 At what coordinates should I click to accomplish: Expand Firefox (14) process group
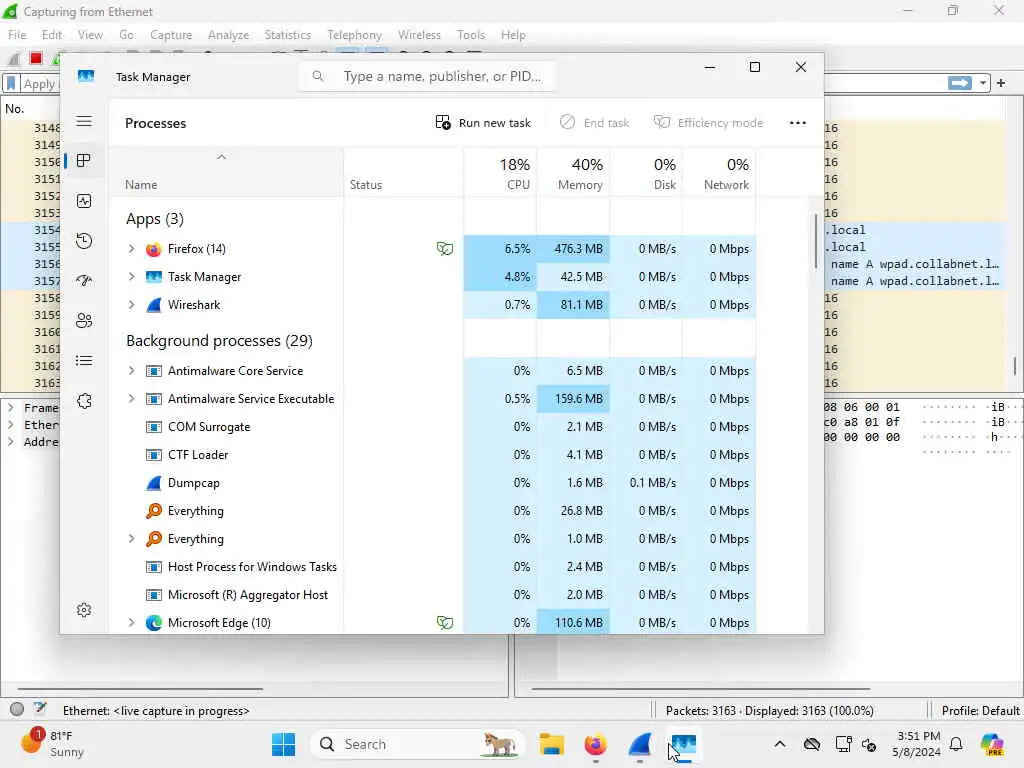131,249
